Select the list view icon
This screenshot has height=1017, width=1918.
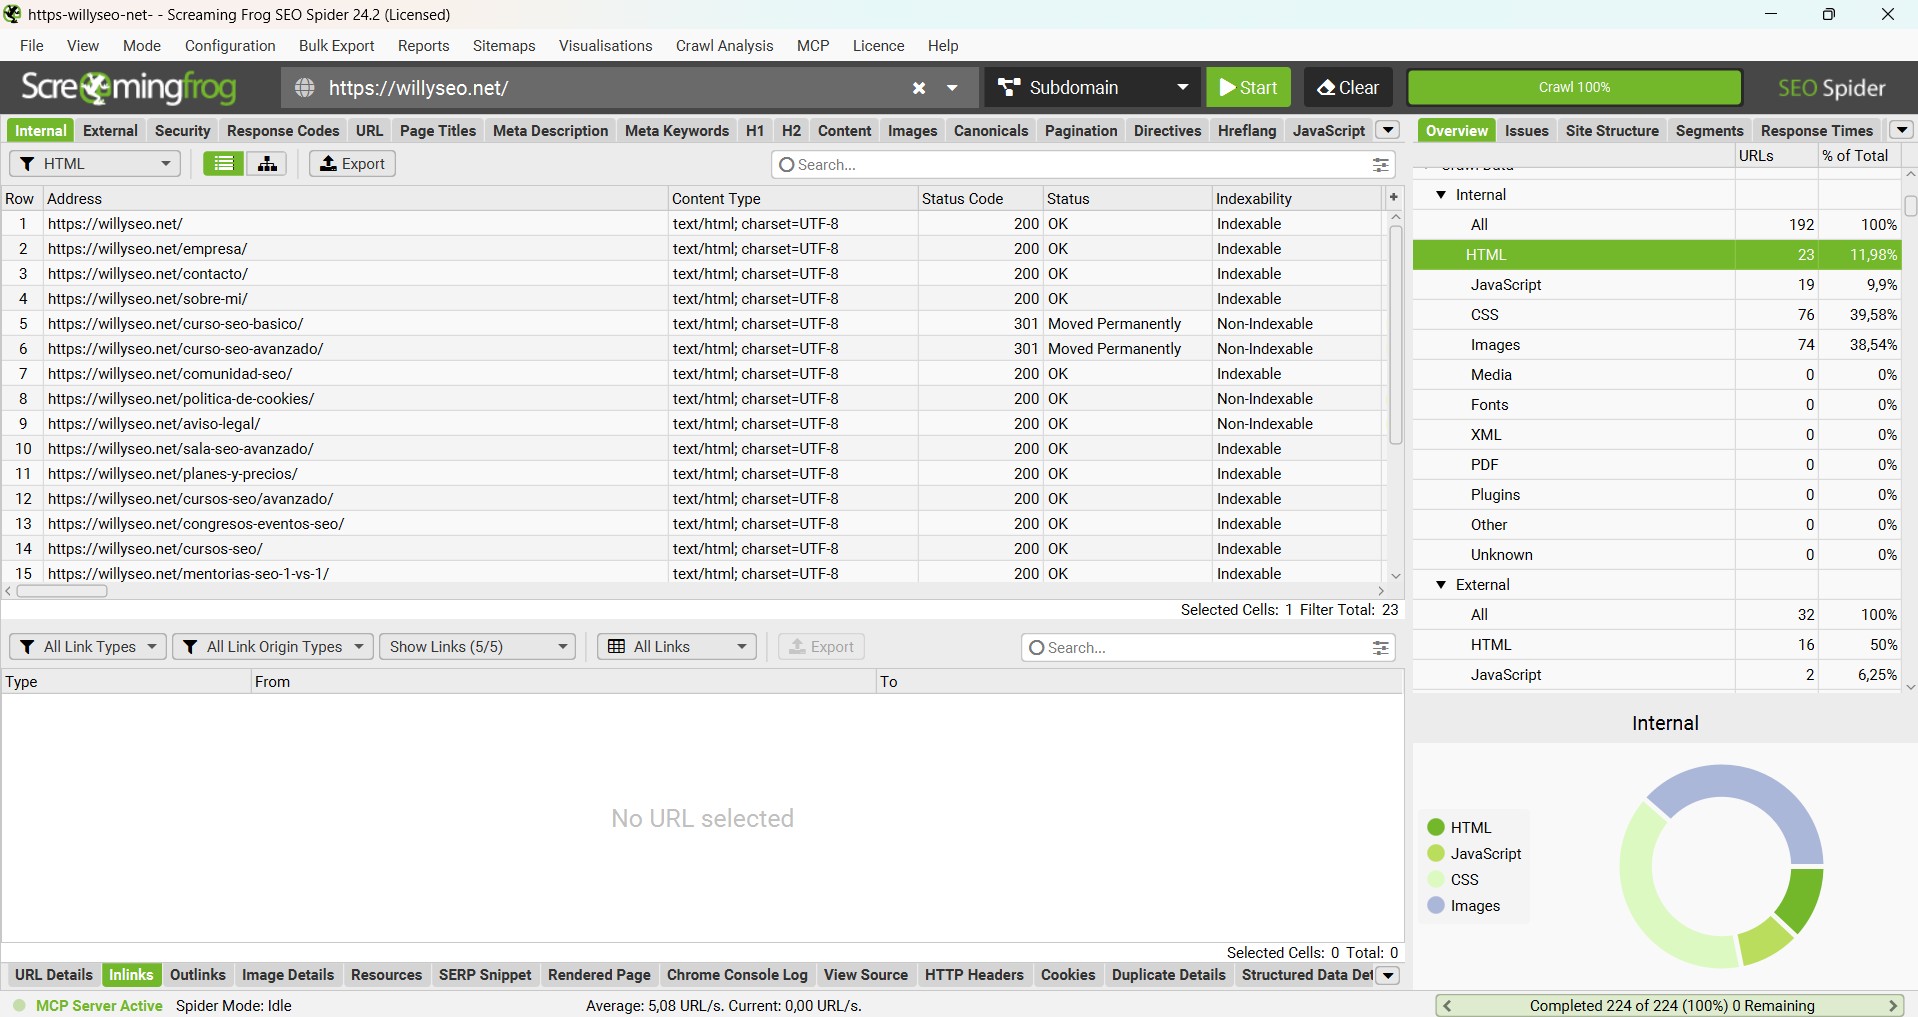pos(223,164)
